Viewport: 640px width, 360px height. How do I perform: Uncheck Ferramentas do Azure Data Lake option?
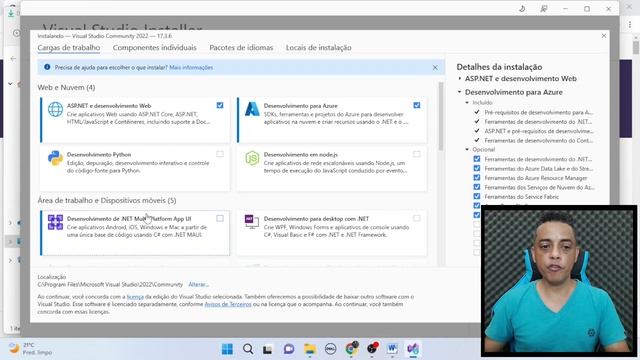tap(477, 168)
